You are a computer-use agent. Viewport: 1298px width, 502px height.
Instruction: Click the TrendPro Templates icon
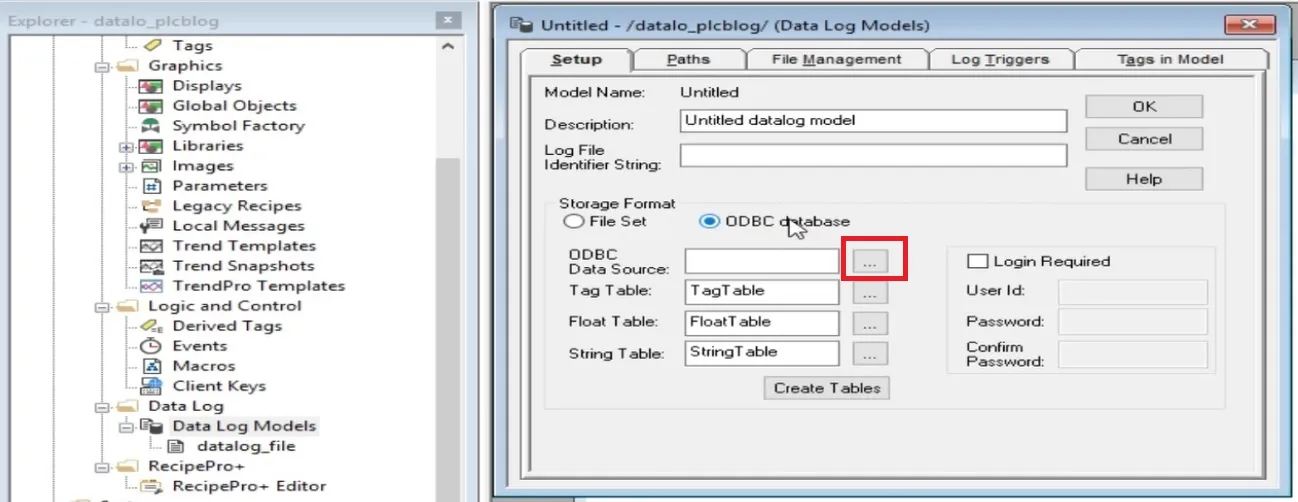tap(152, 286)
